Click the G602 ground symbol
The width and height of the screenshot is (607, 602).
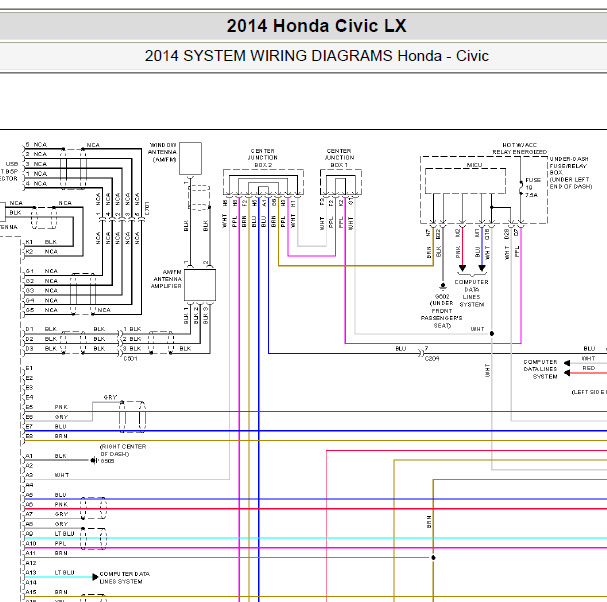pos(443,287)
